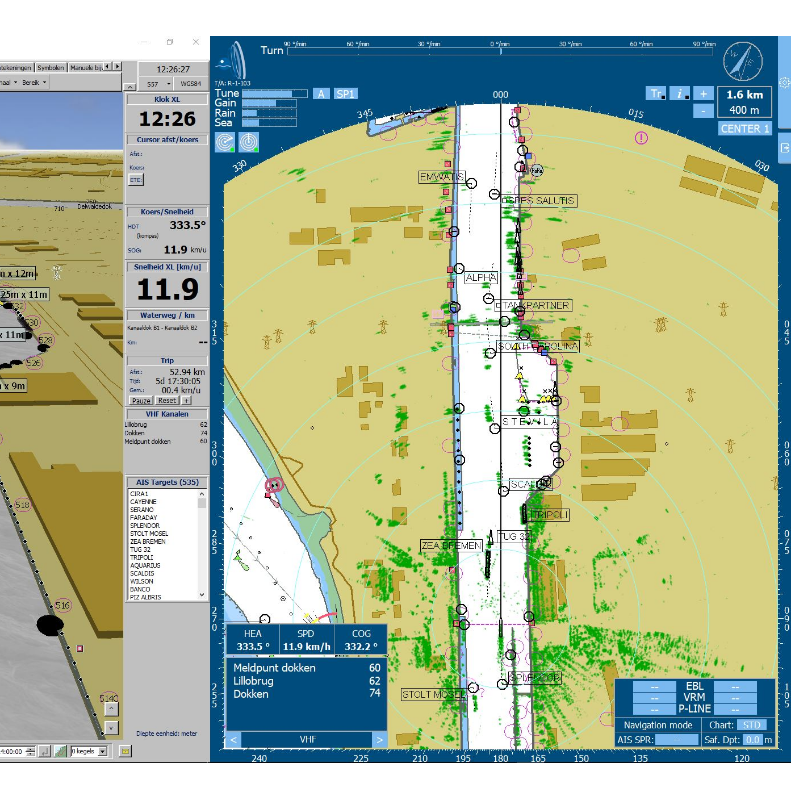Adjust the Sea clutter slider
The height and width of the screenshot is (800, 800).
(269, 123)
